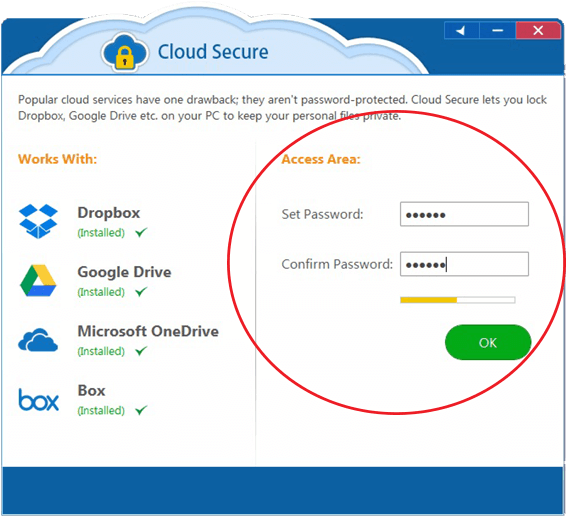Click the (Installed) status under Google Drive

pyautogui.click(x=101, y=292)
